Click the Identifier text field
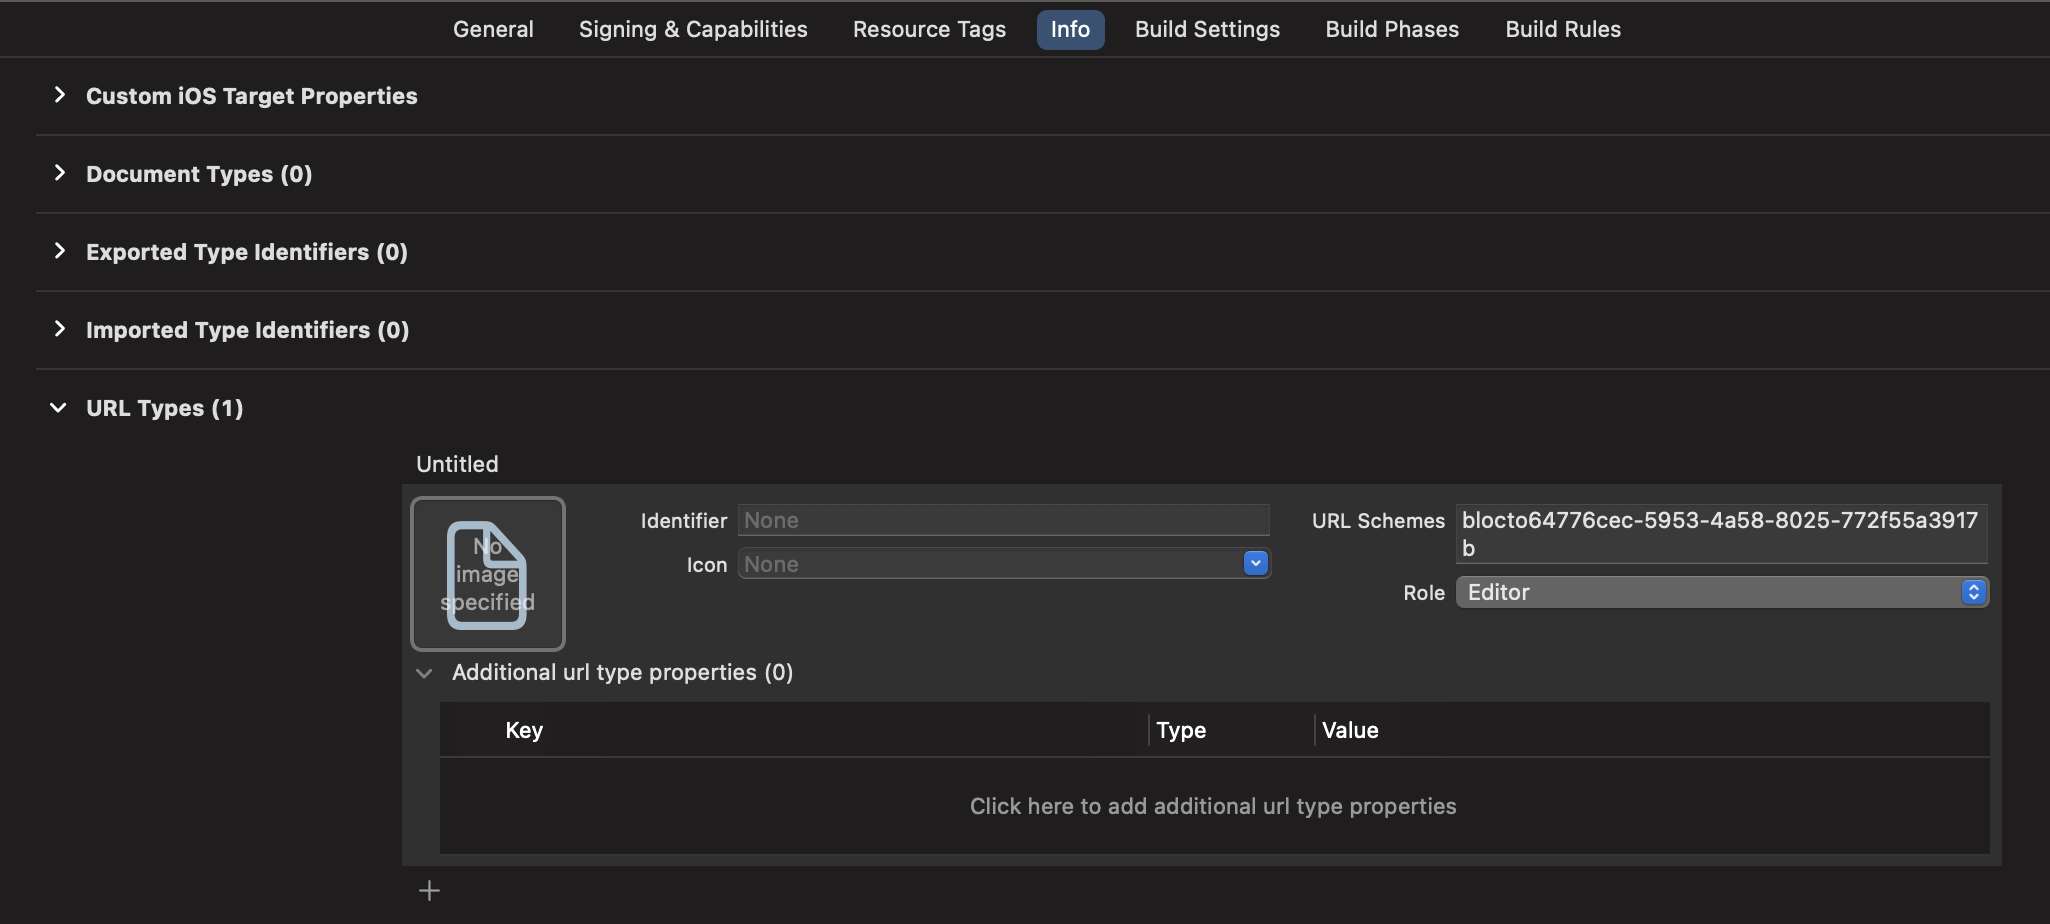Image resolution: width=2050 pixels, height=924 pixels. pyautogui.click(x=1004, y=520)
